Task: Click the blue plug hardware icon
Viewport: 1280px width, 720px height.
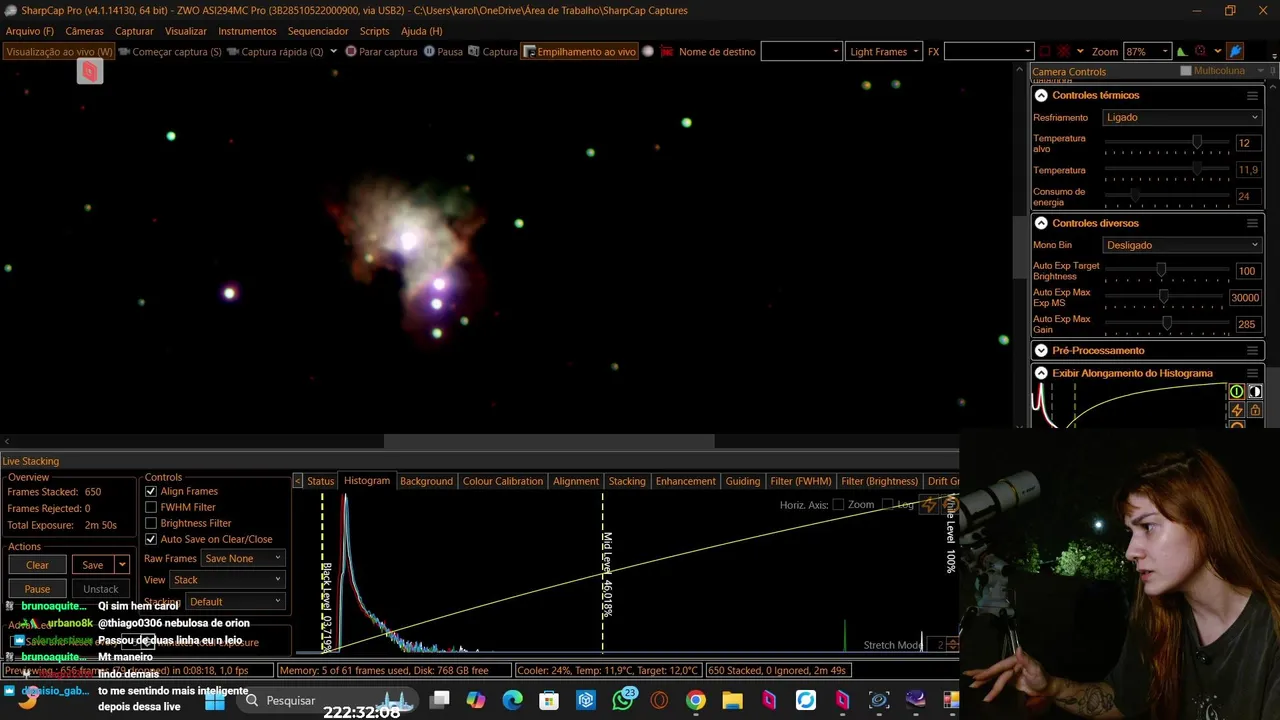Action: click(1235, 52)
